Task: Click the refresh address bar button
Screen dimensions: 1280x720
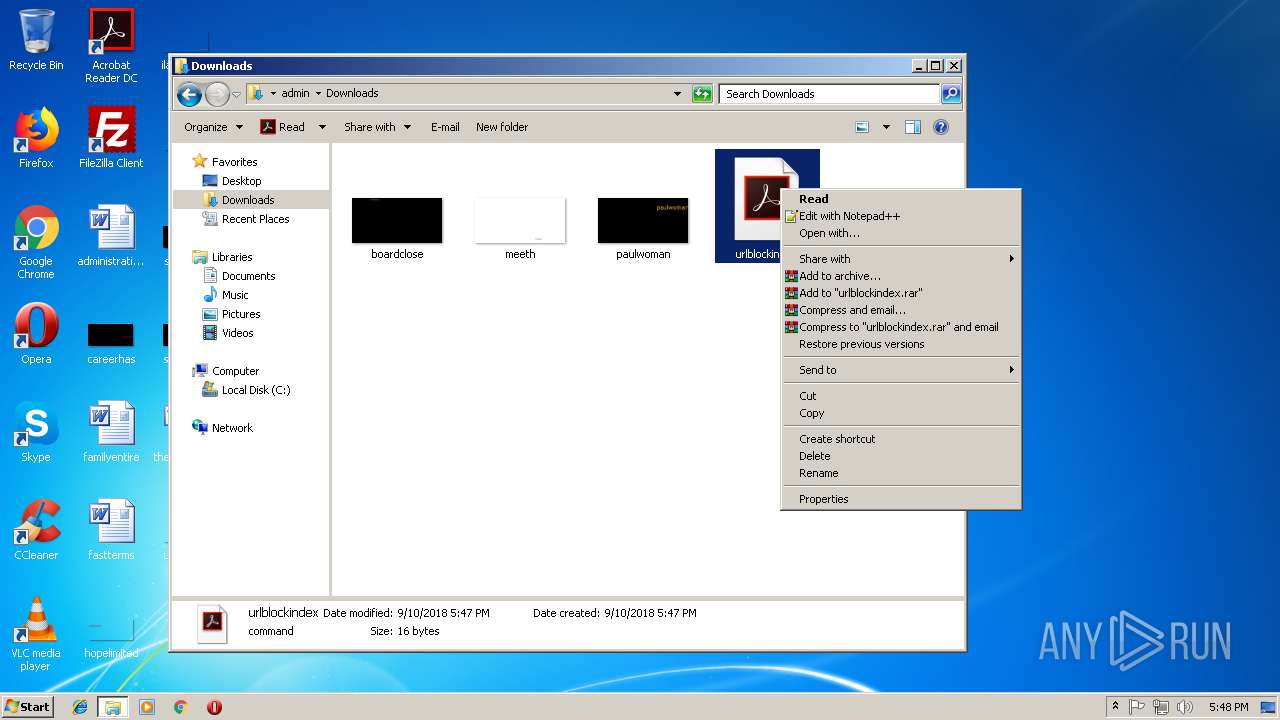Action: click(702, 94)
